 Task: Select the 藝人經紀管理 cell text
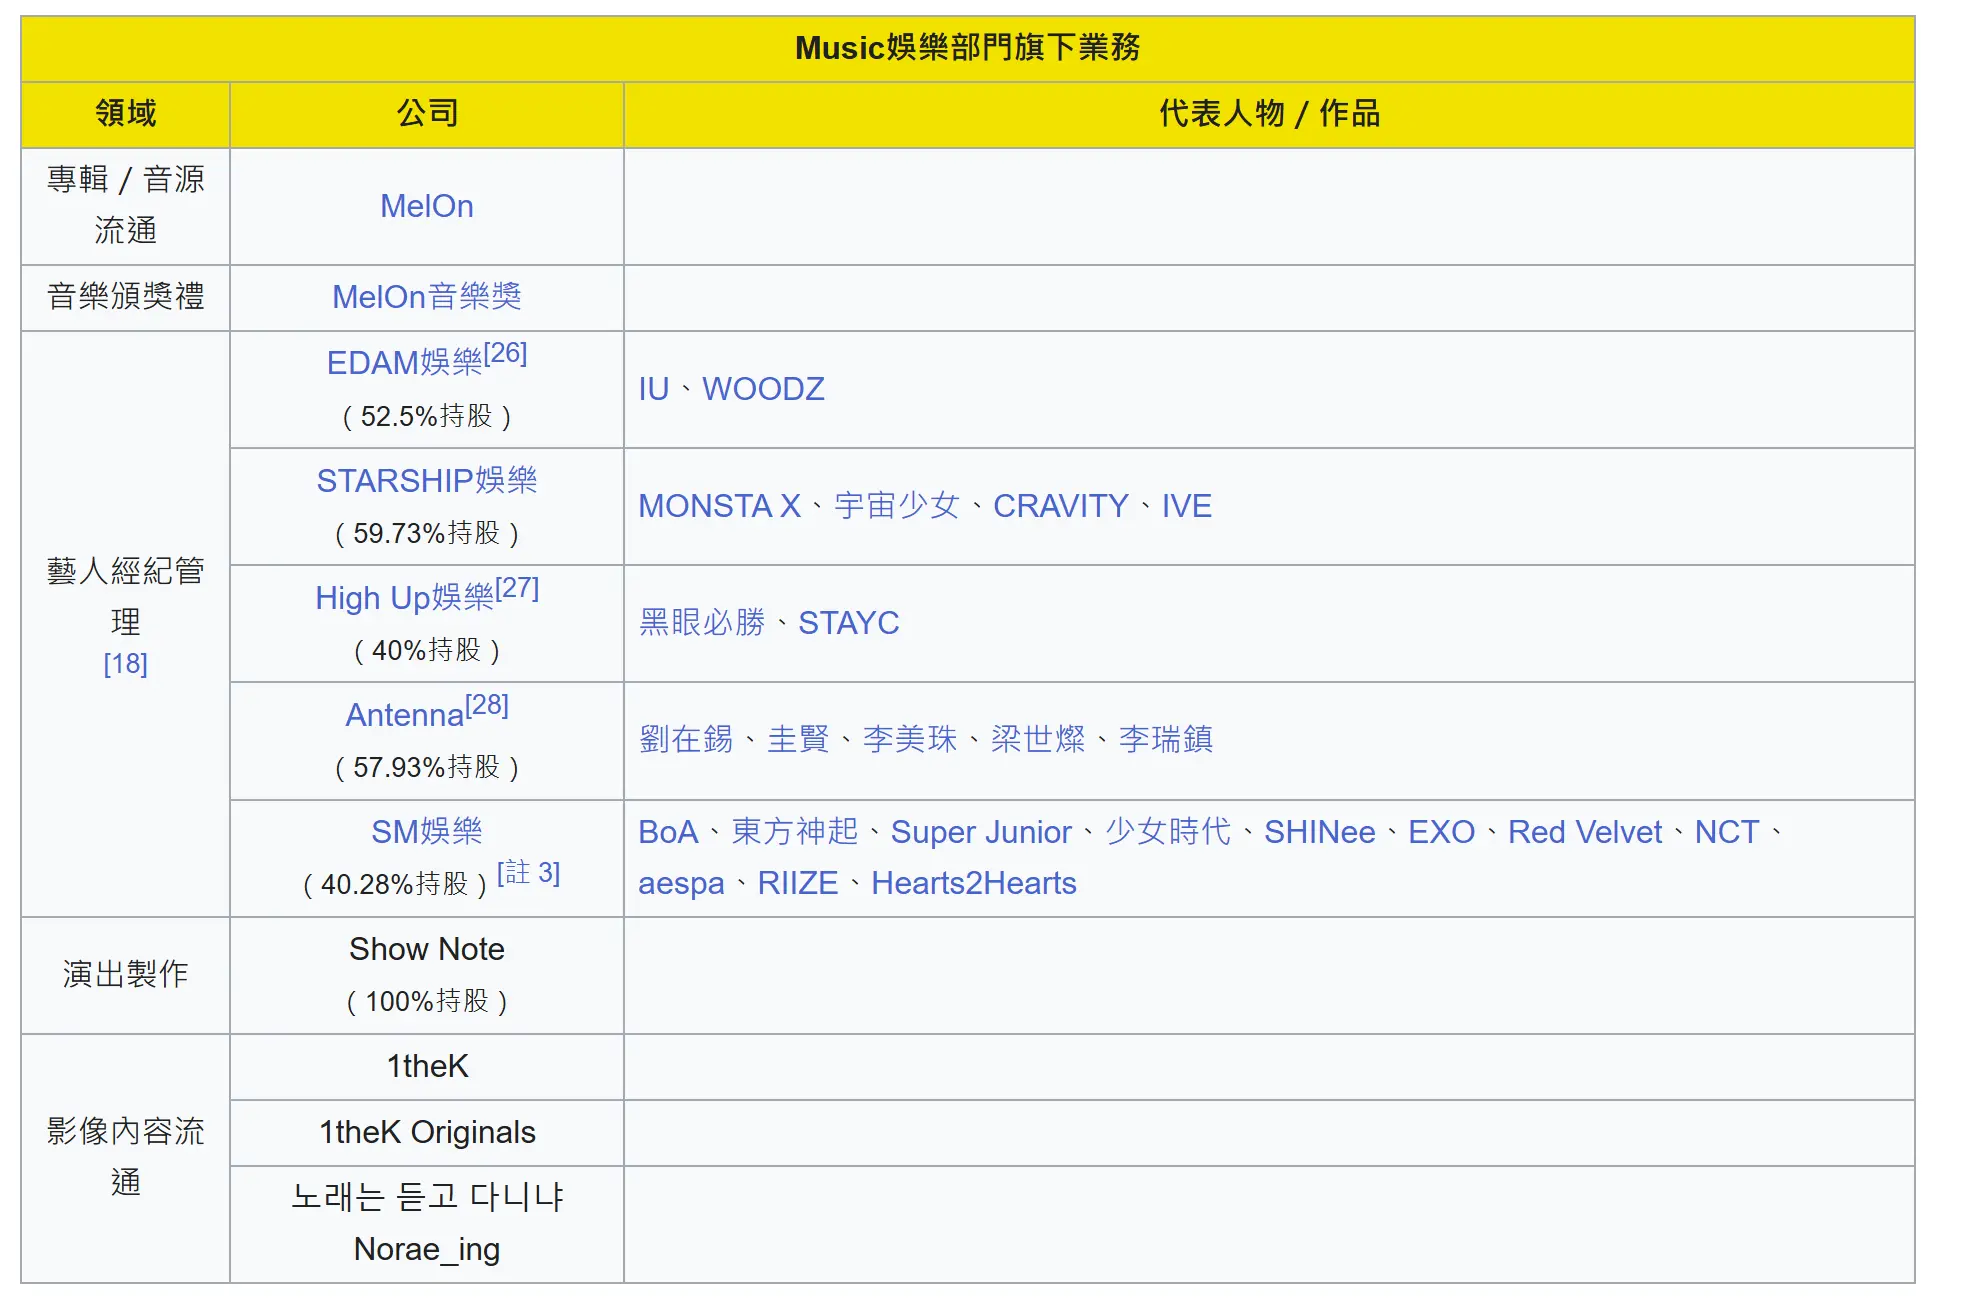tap(126, 597)
